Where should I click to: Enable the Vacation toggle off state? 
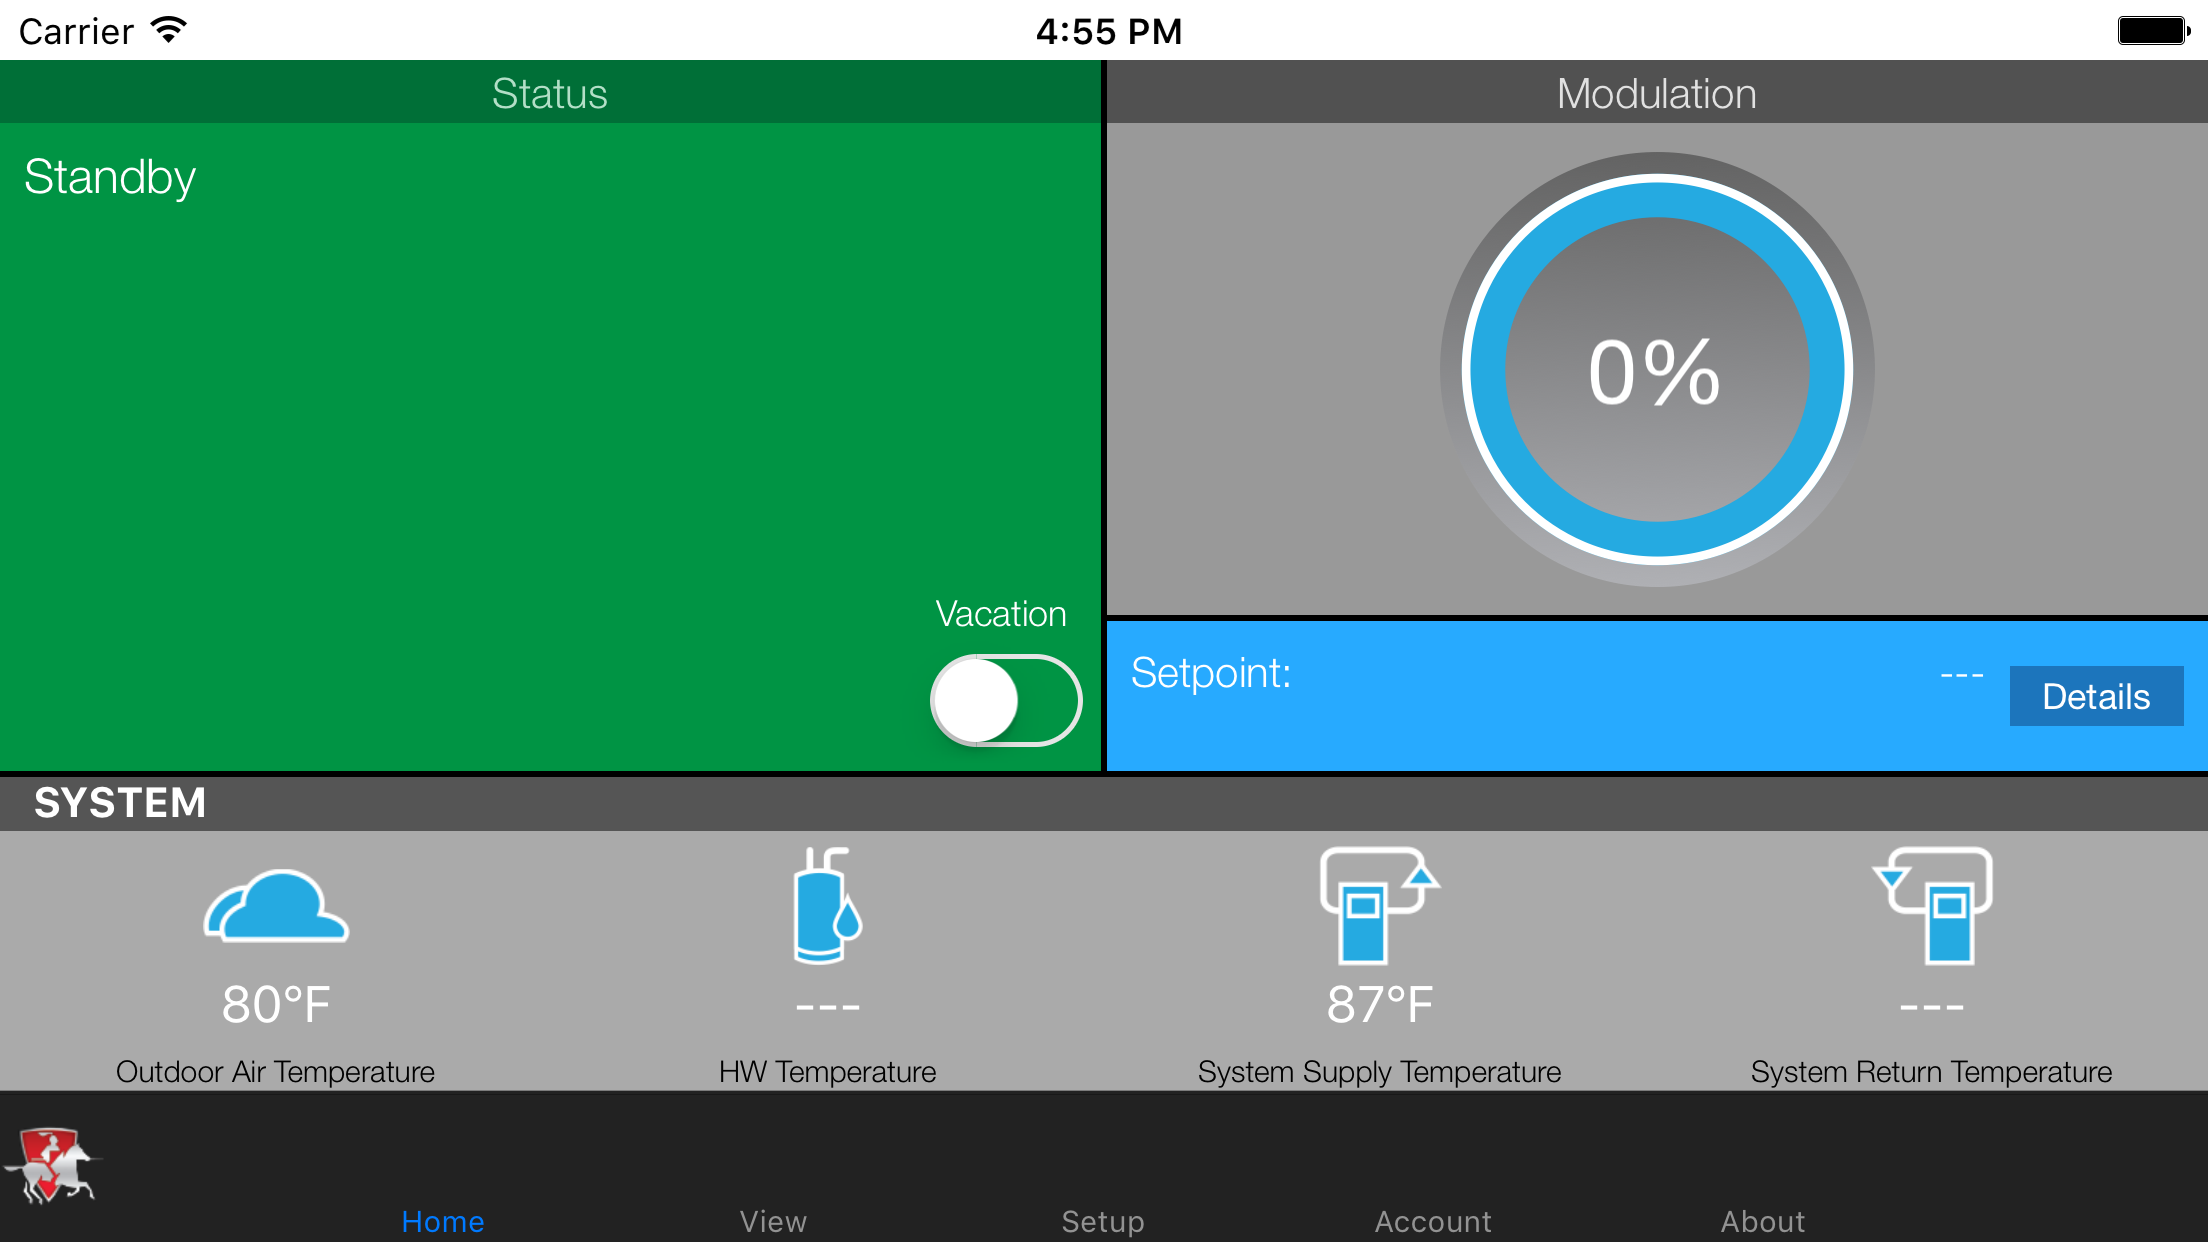[1002, 699]
